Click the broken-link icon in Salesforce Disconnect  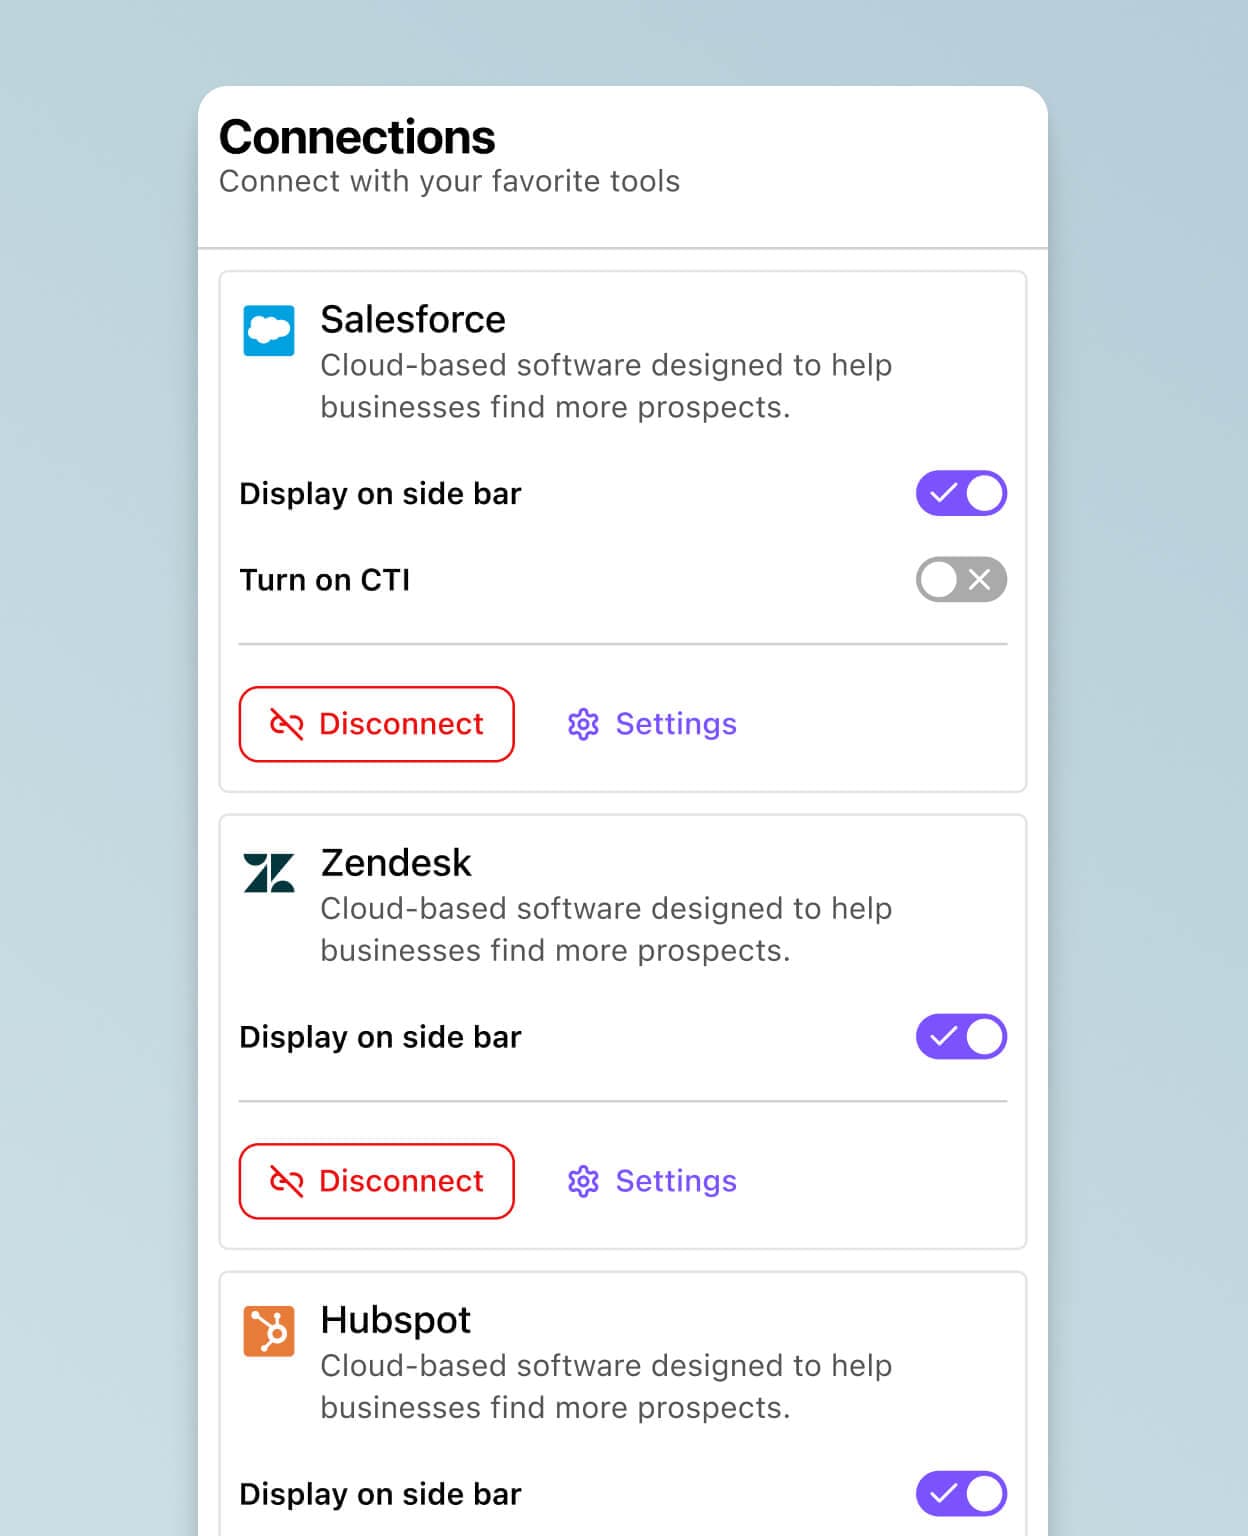(x=287, y=724)
